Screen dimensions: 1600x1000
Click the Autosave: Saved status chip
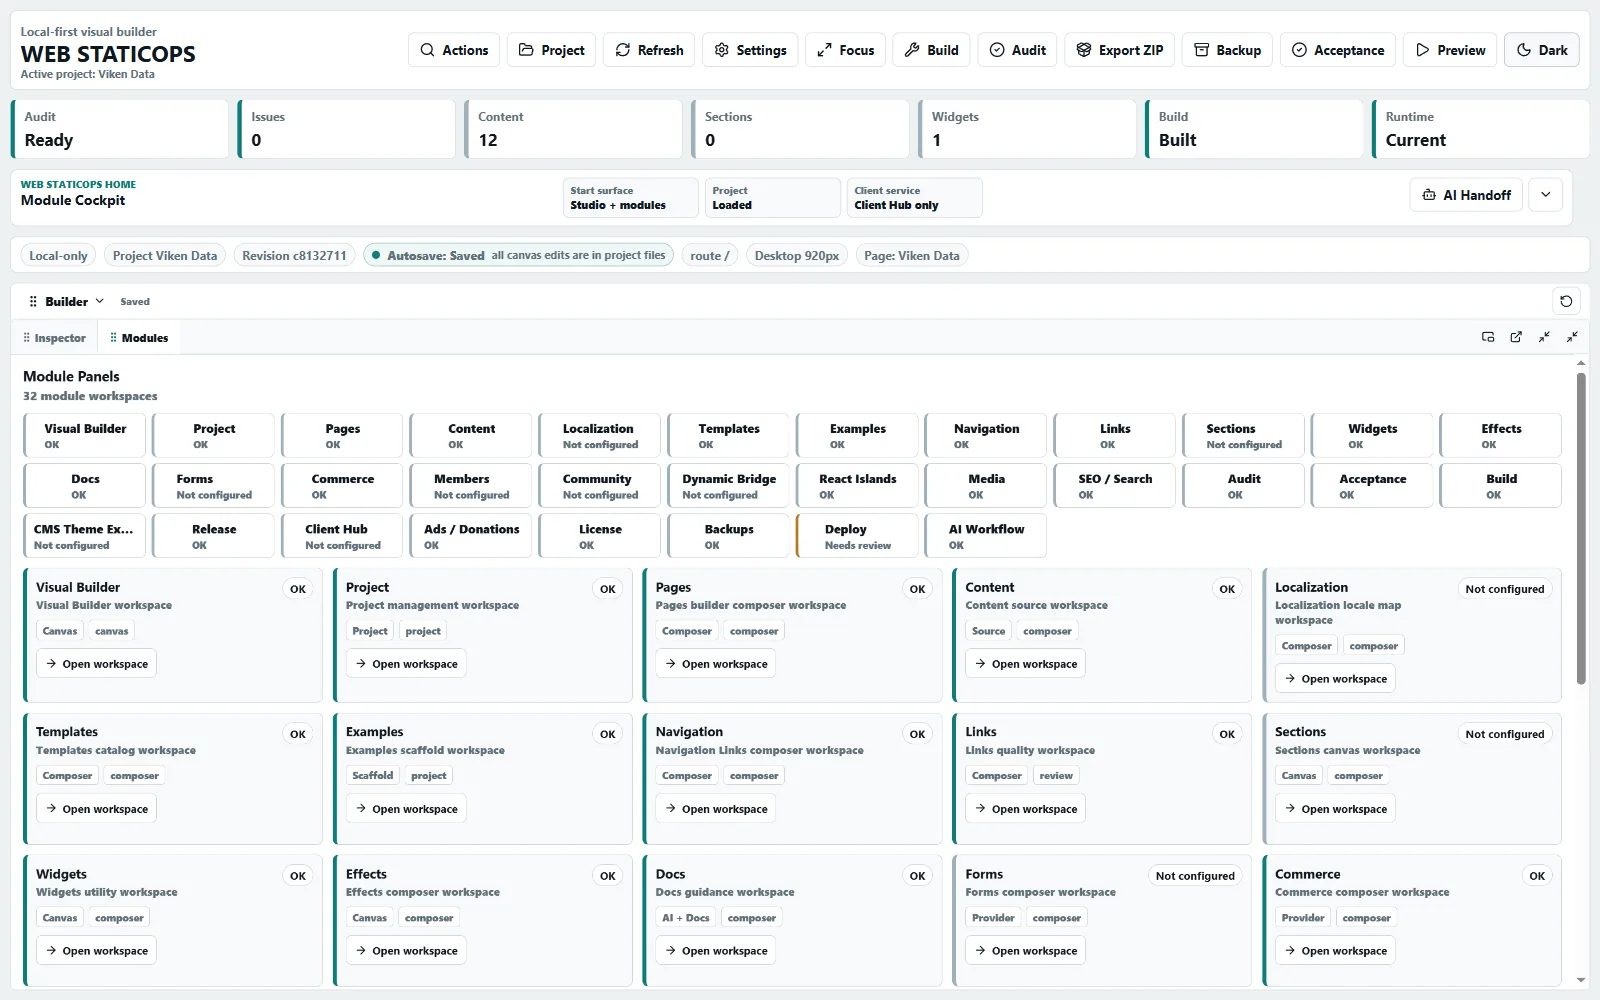[518, 256]
